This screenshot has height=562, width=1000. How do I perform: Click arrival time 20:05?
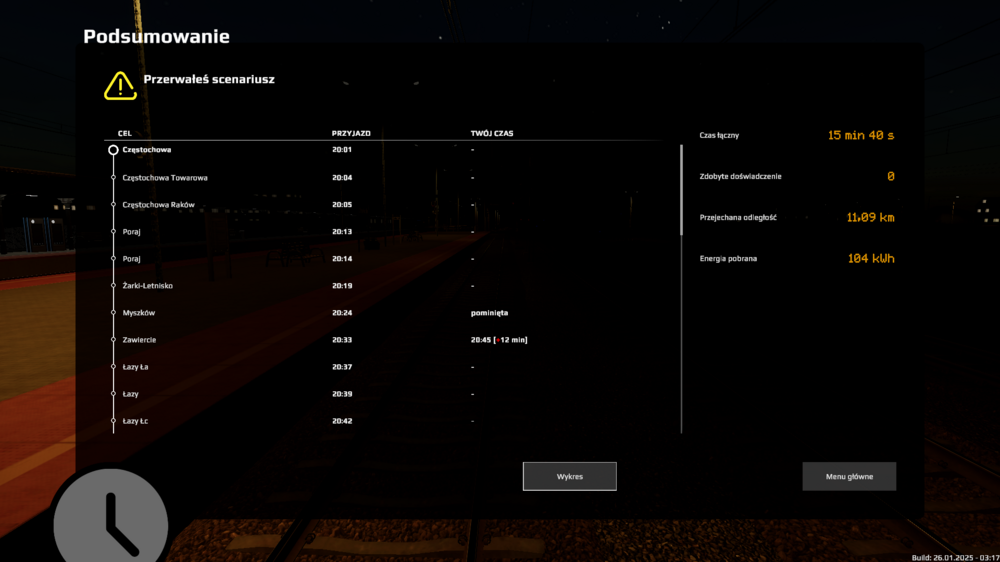[x=342, y=205]
